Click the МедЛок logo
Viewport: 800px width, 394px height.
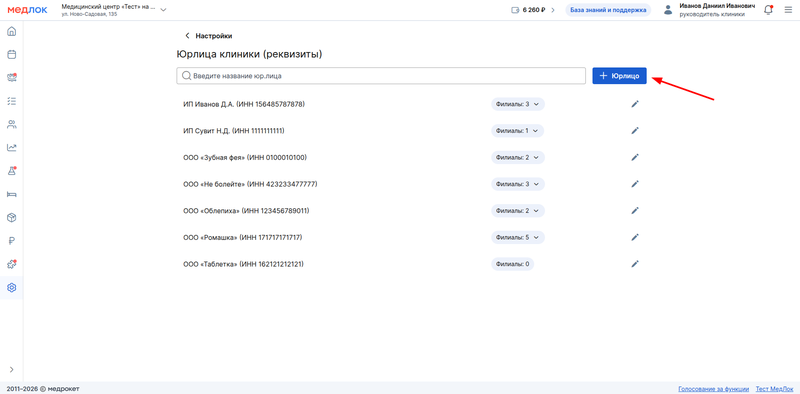click(27, 10)
